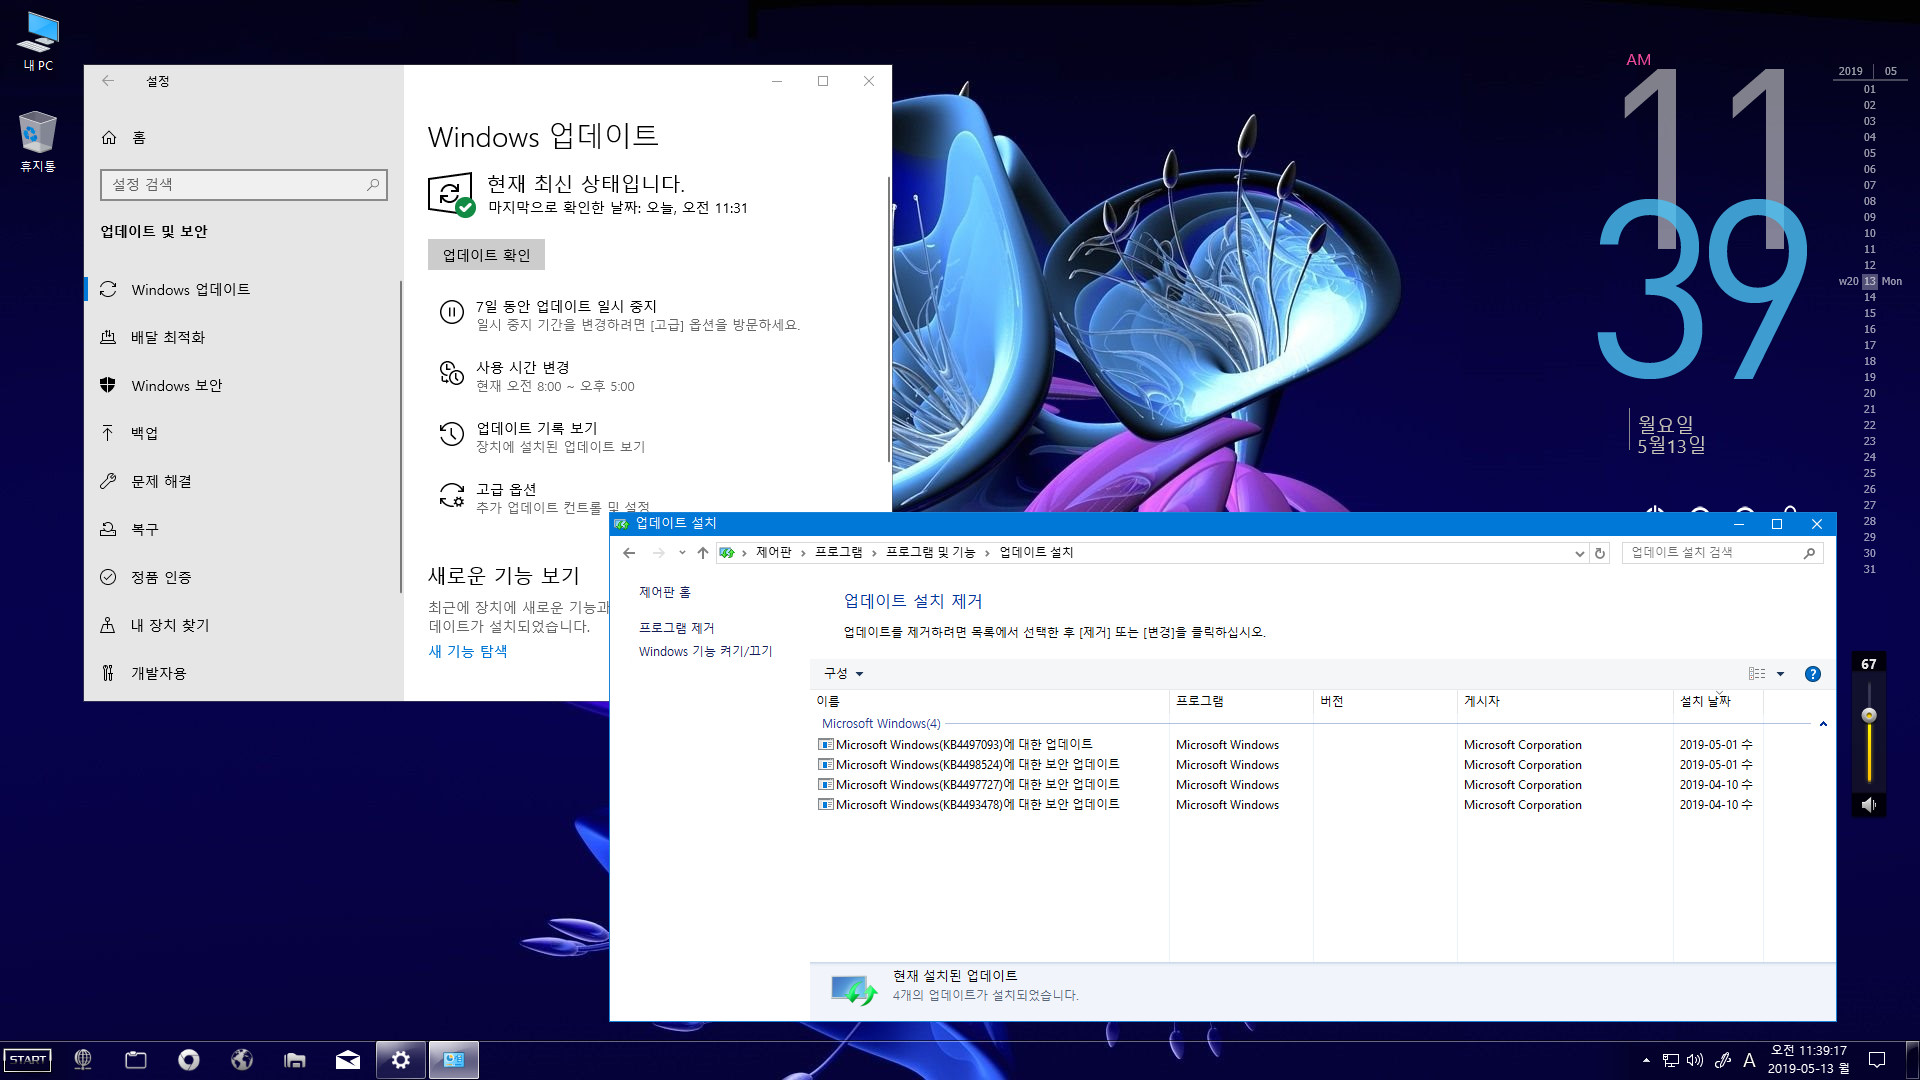Viewport: 1920px width, 1080px height.
Task: Open the Mail envelope taskbar icon
Action: point(348,1060)
